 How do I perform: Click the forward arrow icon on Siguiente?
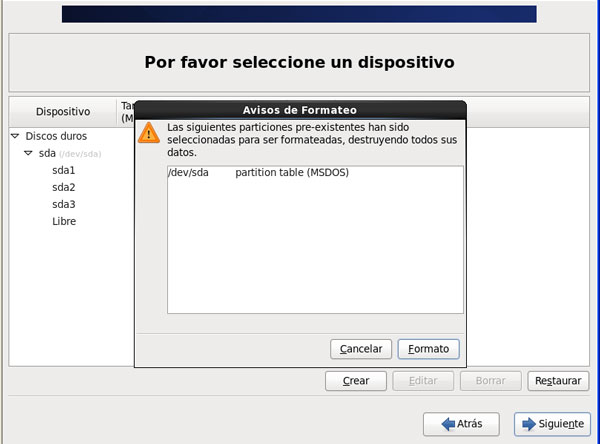click(x=529, y=424)
